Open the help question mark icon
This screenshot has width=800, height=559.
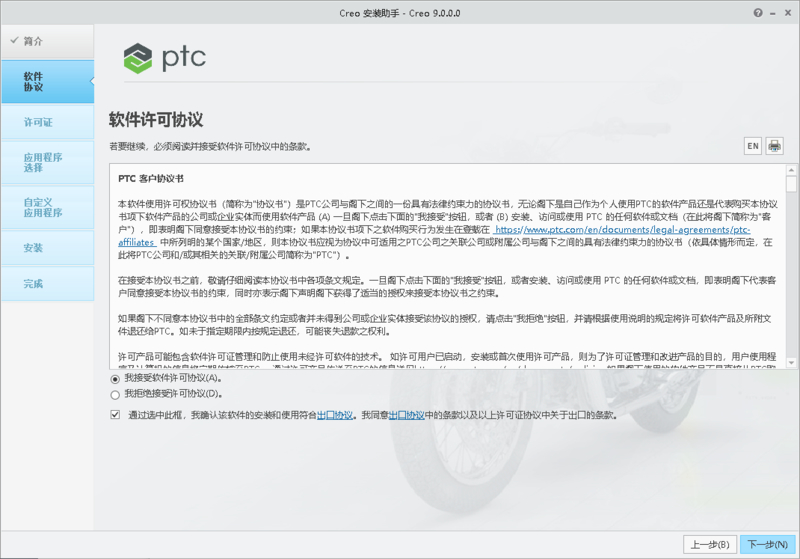tap(758, 13)
